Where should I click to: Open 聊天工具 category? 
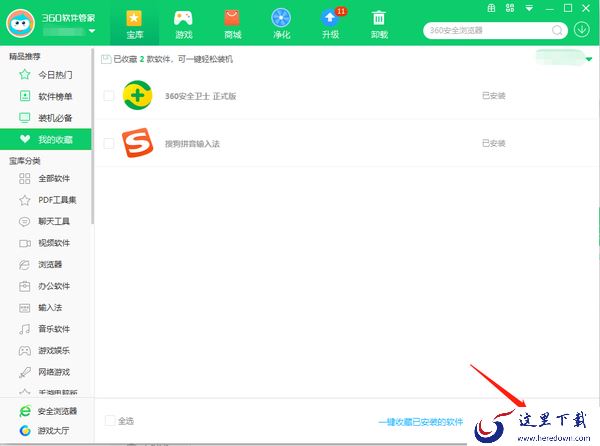46,221
